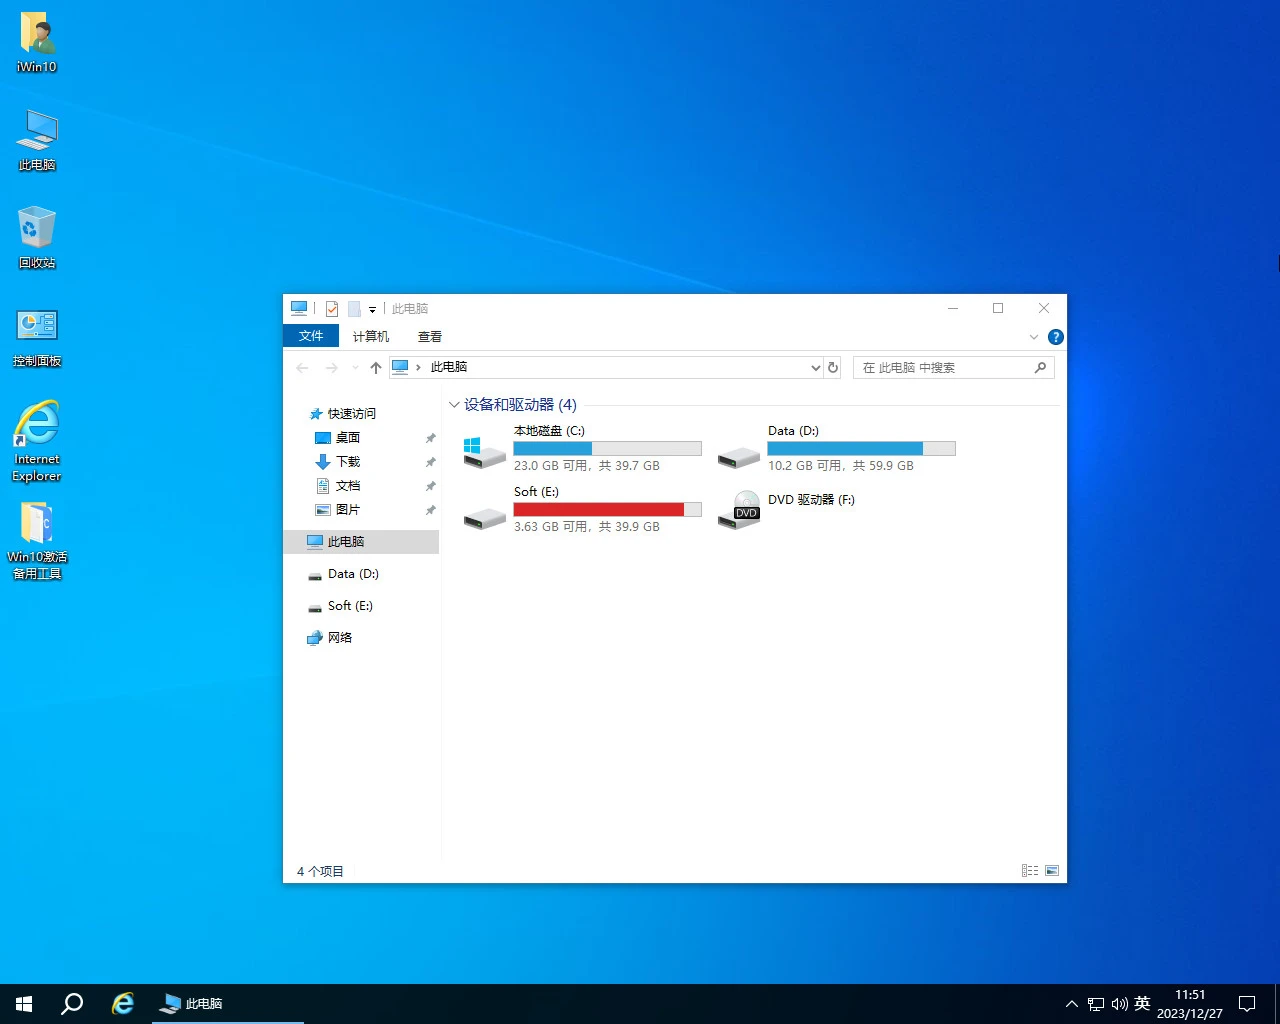
Task: Show hidden tray icons chevron
Action: click(1071, 1004)
